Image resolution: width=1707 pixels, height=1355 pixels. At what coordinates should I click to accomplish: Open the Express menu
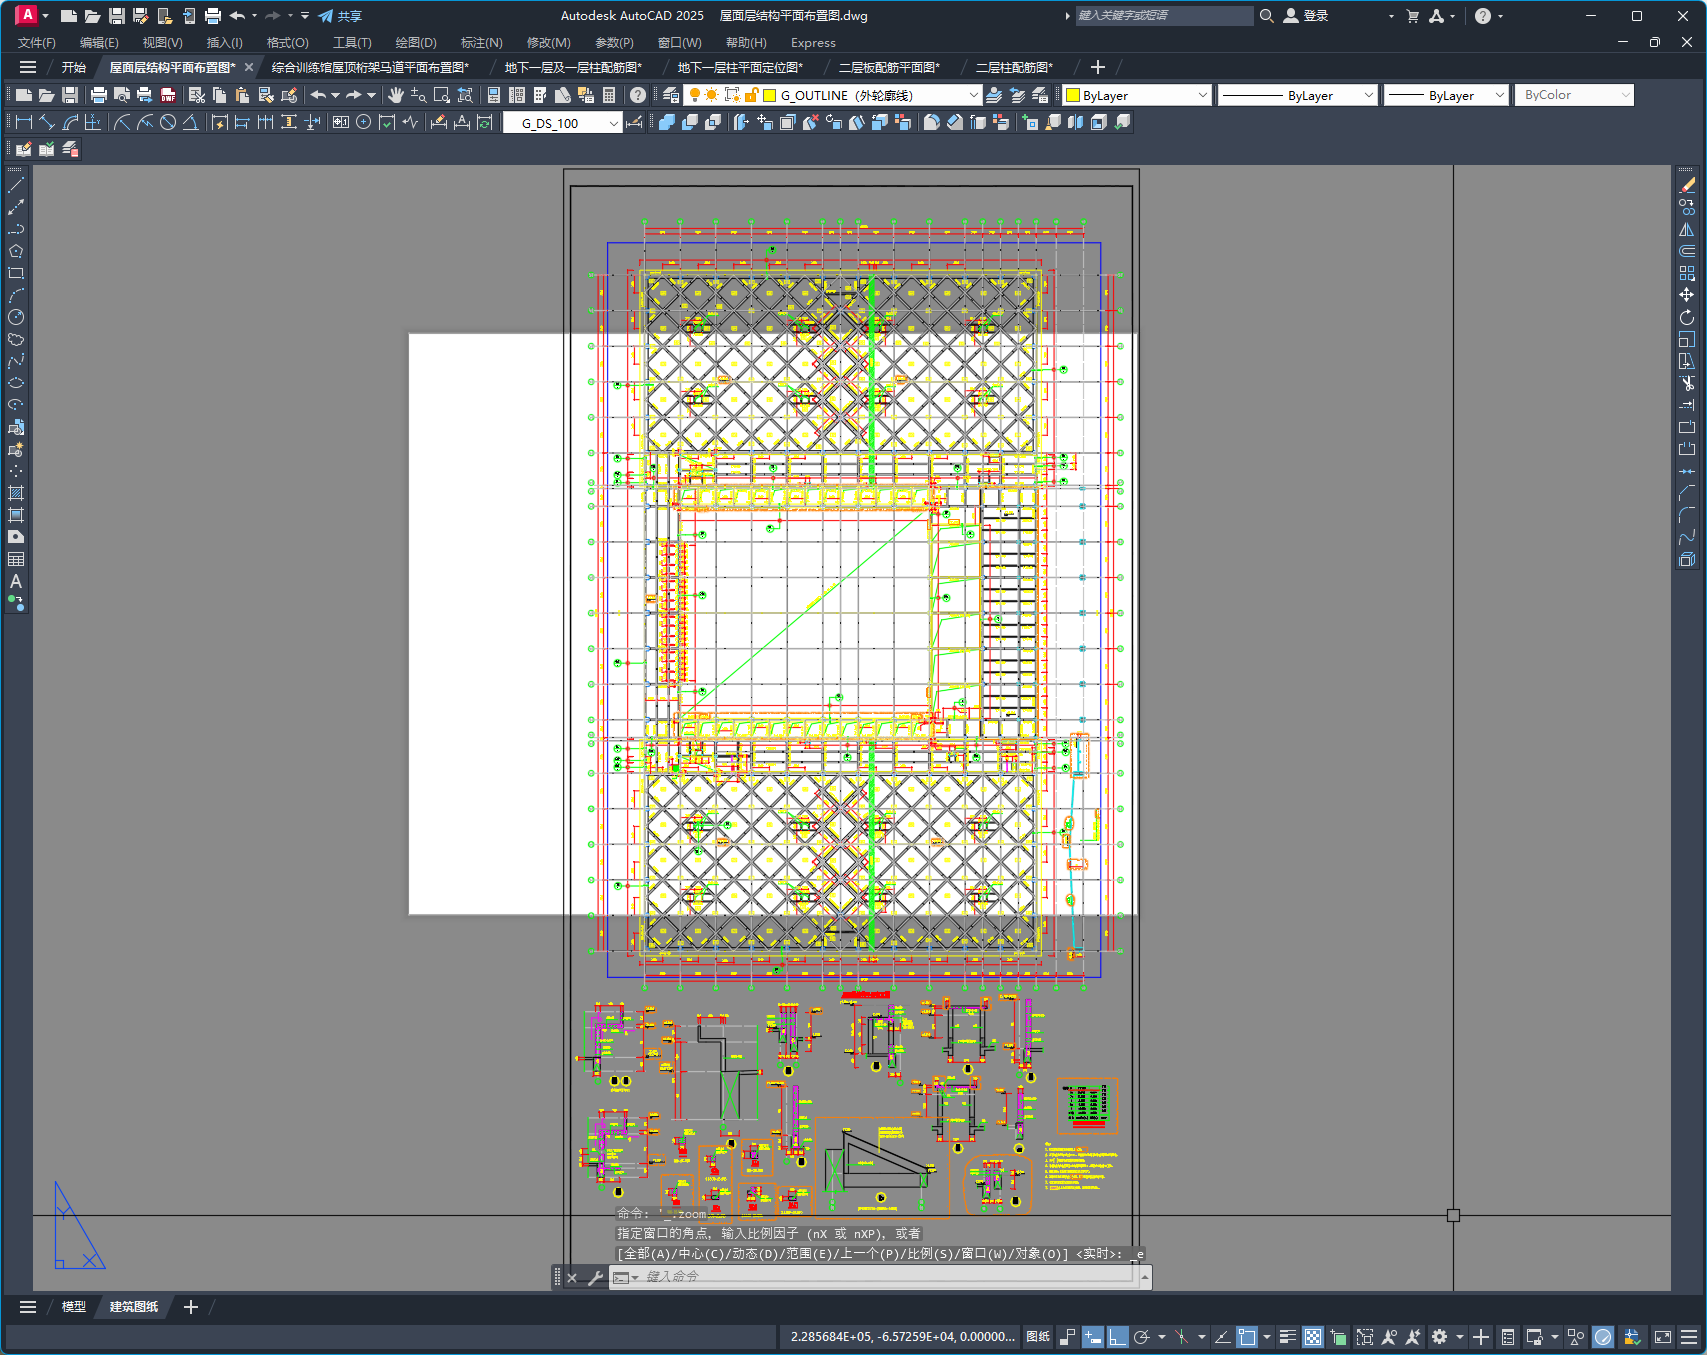click(813, 42)
